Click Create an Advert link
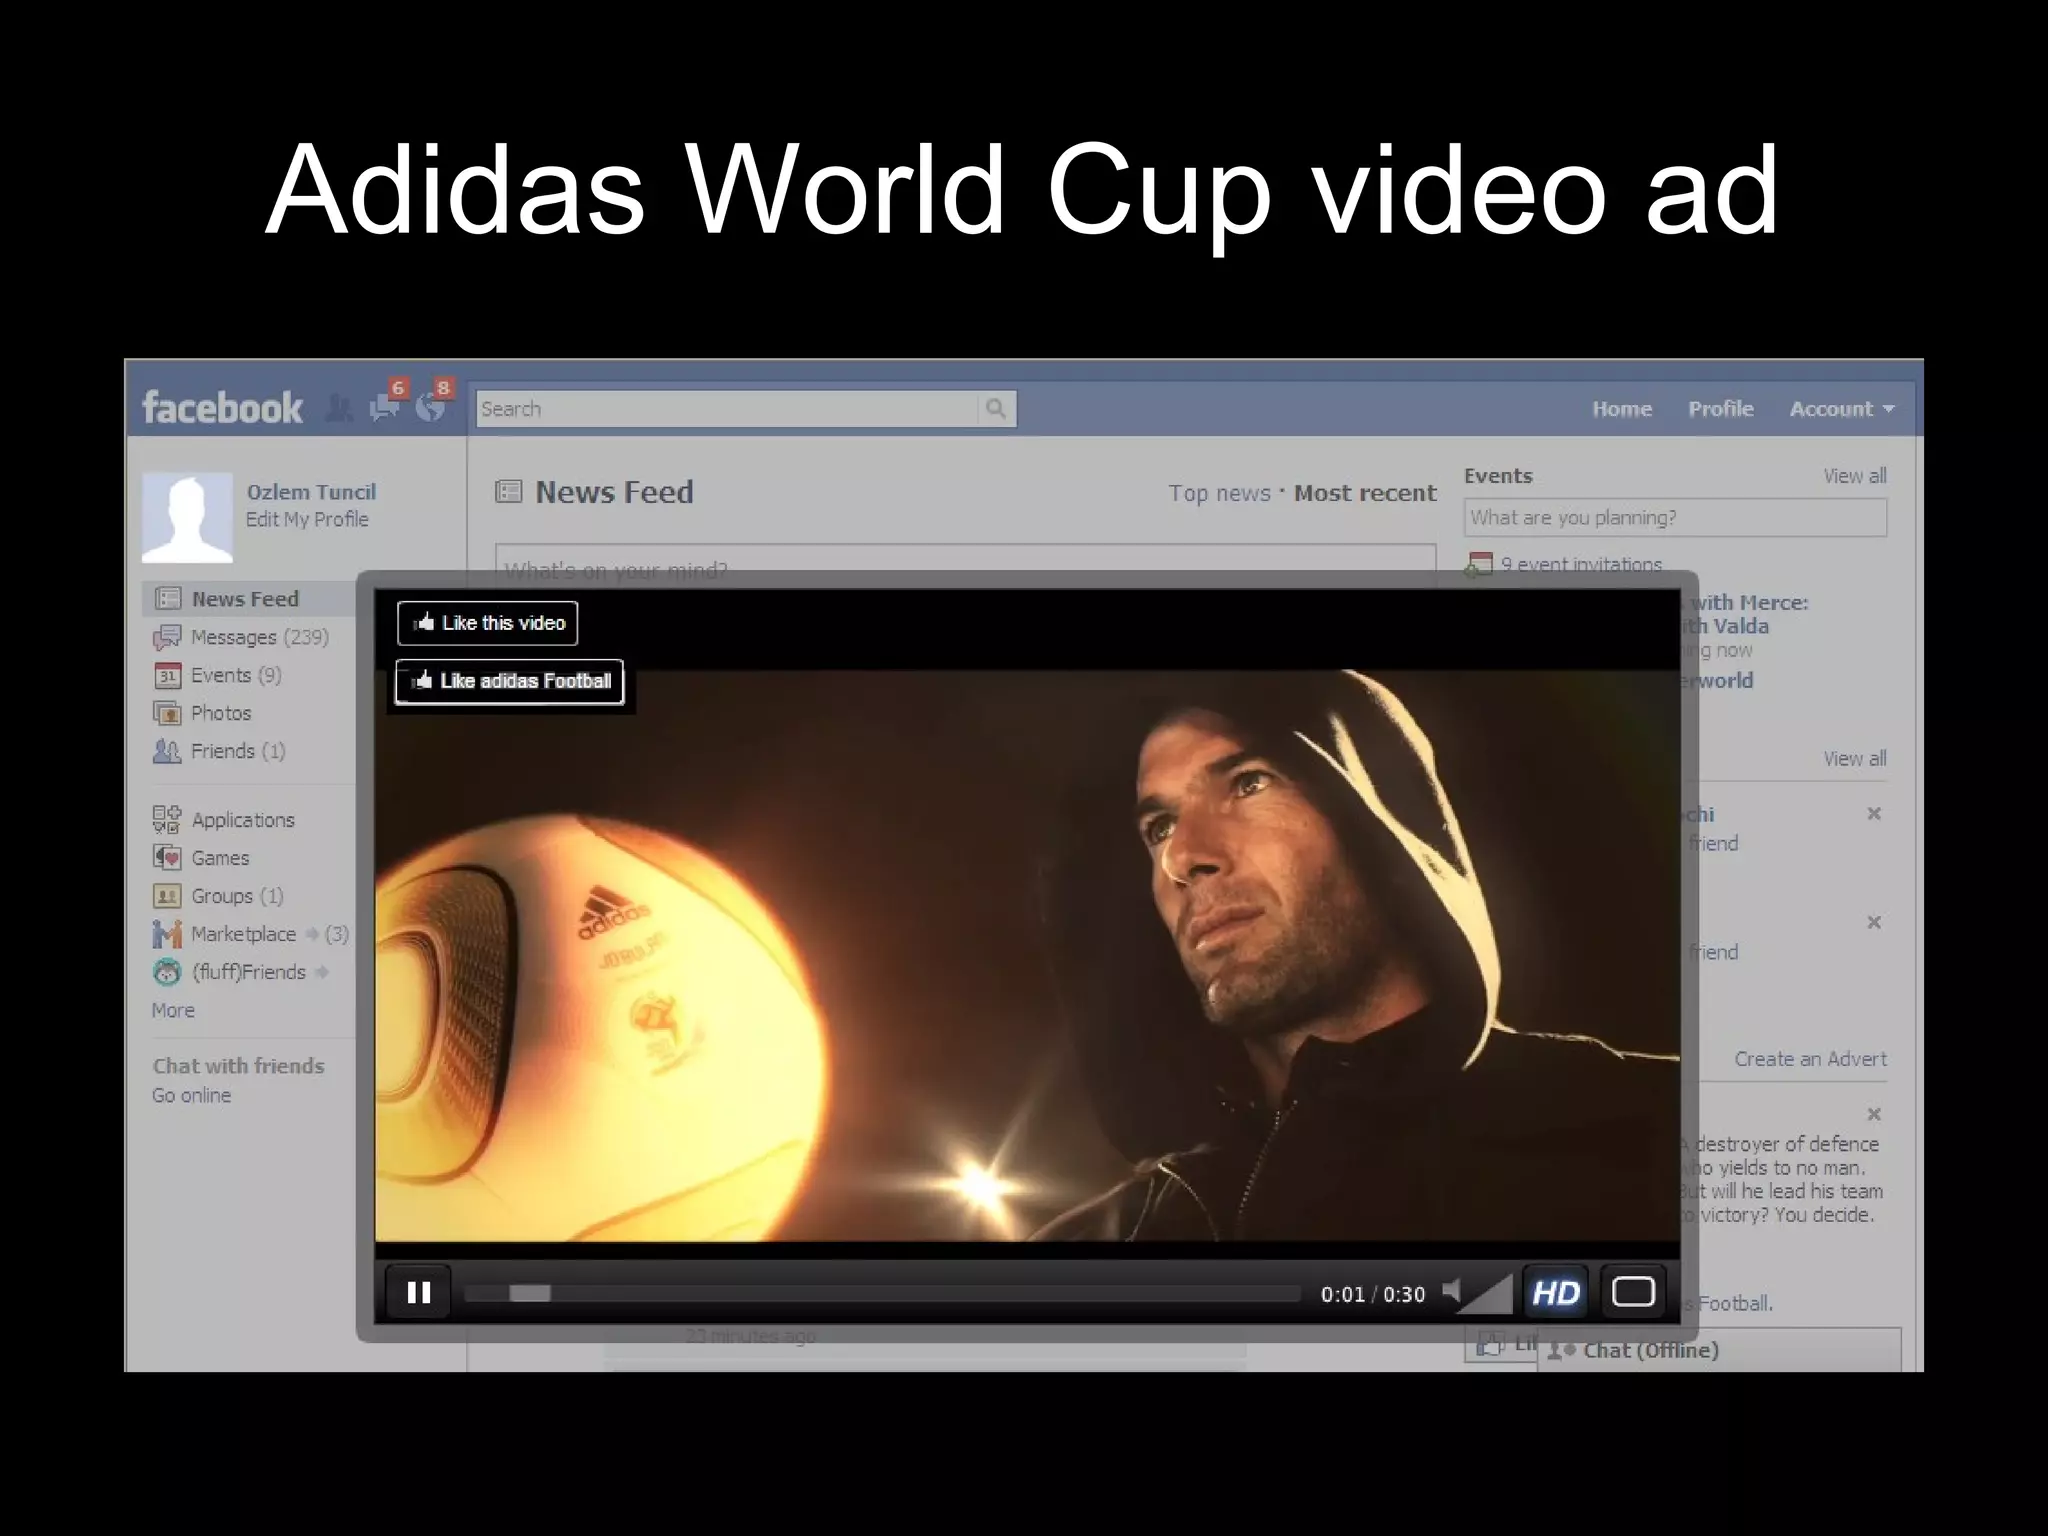 pos(1810,1059)
